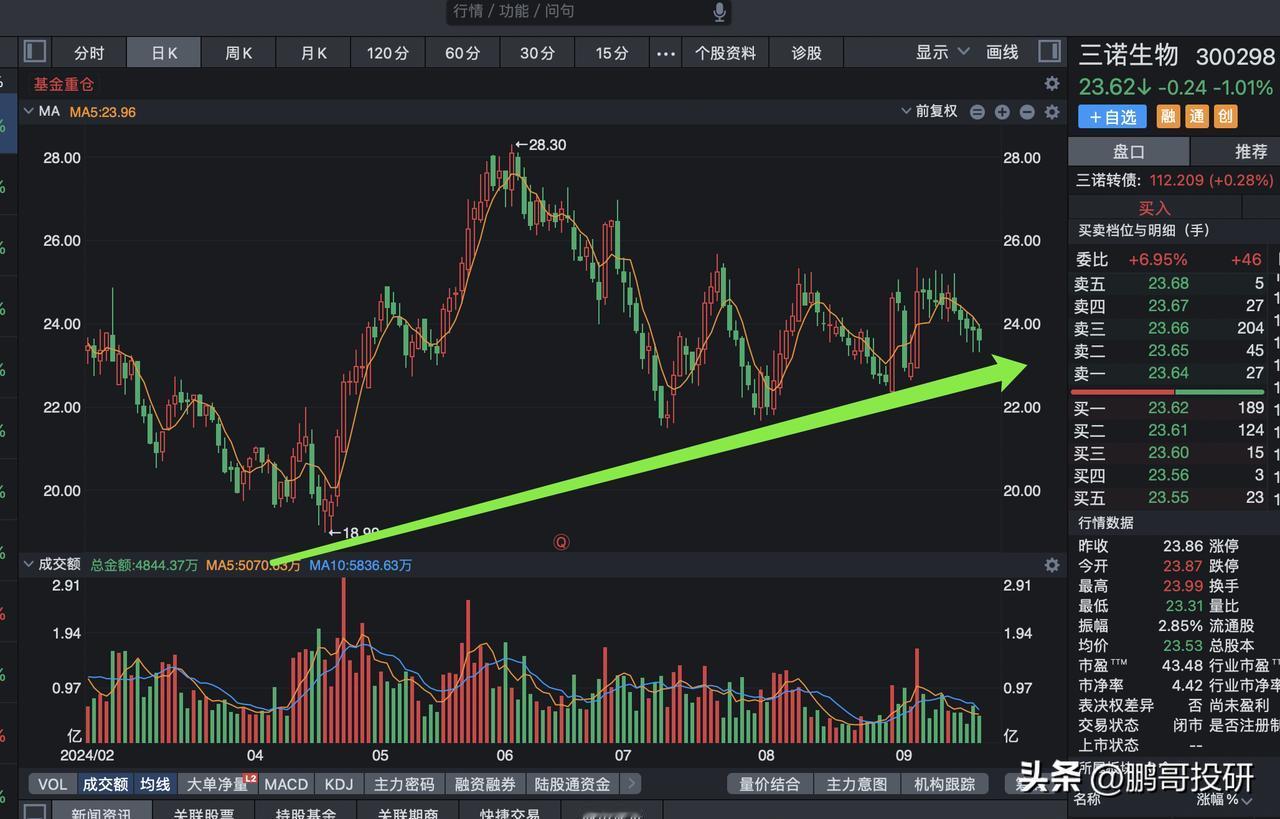This screenshot has height=819, width=1280.
Task: Click the first minus icon beside 前复权
Action: click(x=977, y=112)
